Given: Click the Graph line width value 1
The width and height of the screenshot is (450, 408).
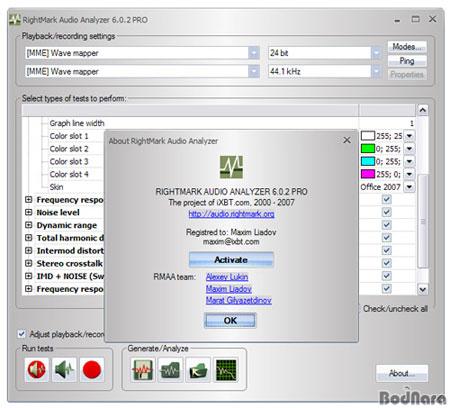Looking at the screenshot, I should point(412,123).
